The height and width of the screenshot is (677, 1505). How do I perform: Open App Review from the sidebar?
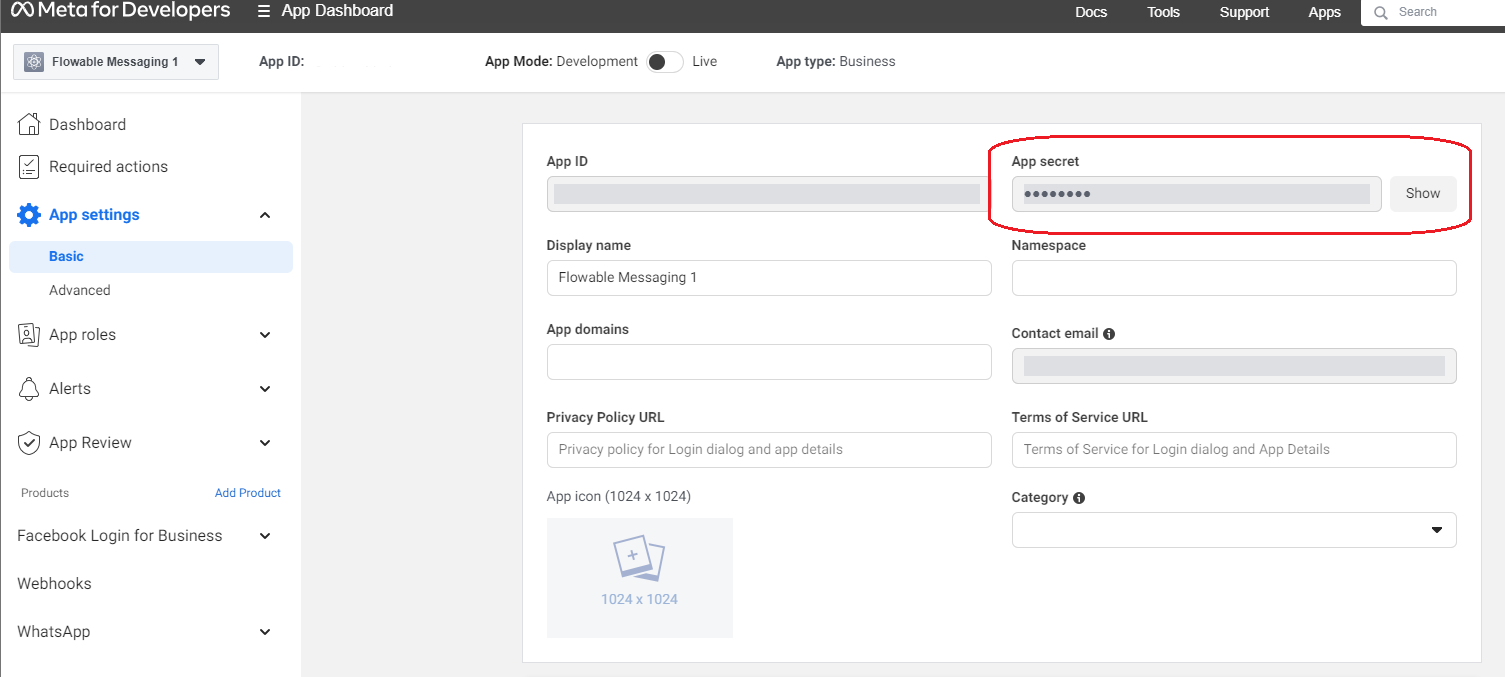click(x=89, y=442)
